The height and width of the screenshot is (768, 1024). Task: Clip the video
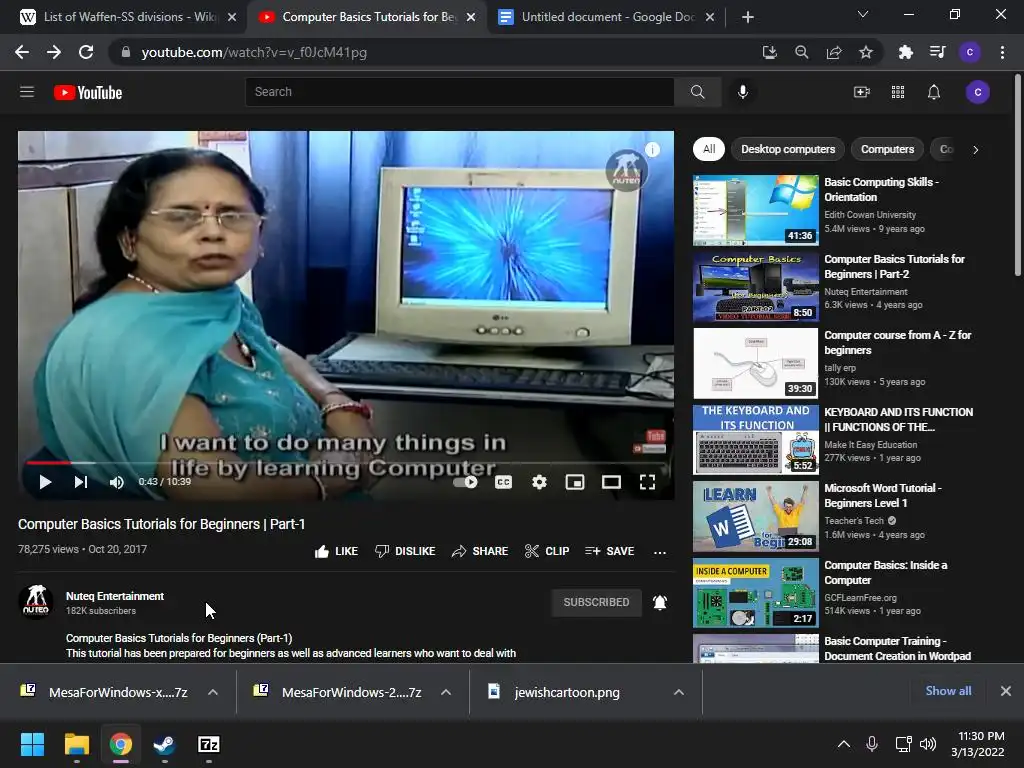(x=547, y=551)
